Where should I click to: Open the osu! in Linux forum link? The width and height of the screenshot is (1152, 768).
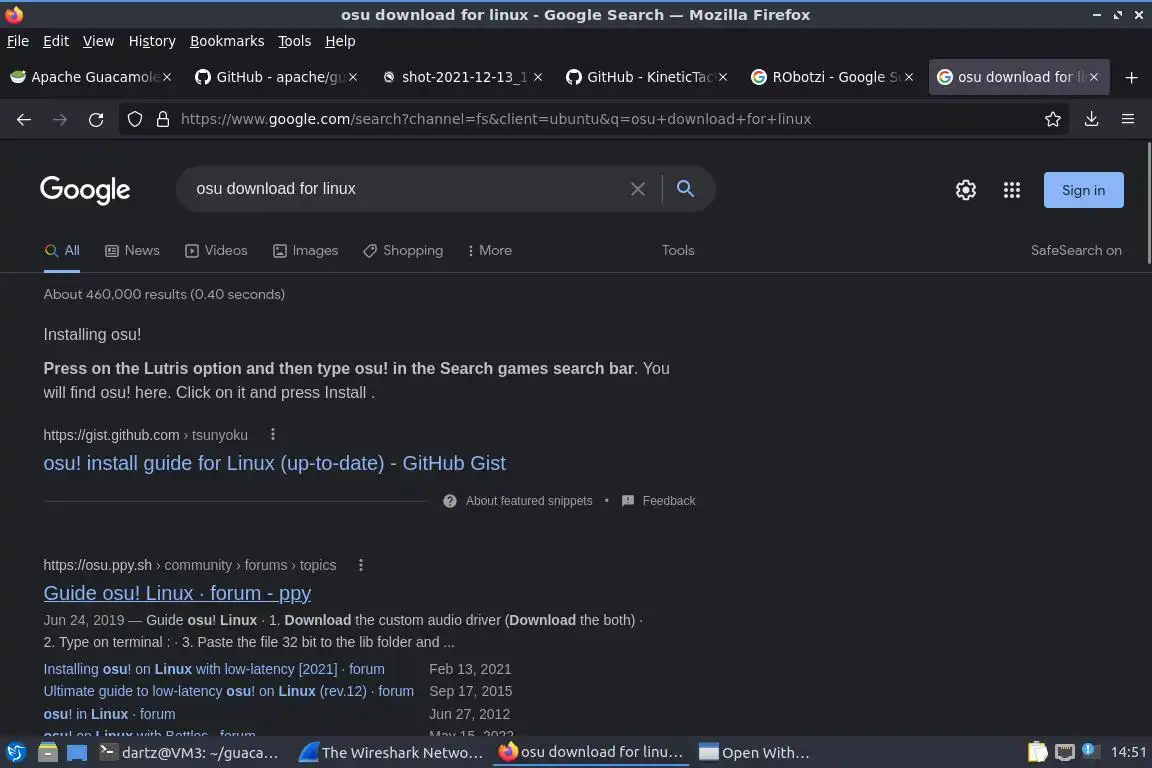pos(109,714)
